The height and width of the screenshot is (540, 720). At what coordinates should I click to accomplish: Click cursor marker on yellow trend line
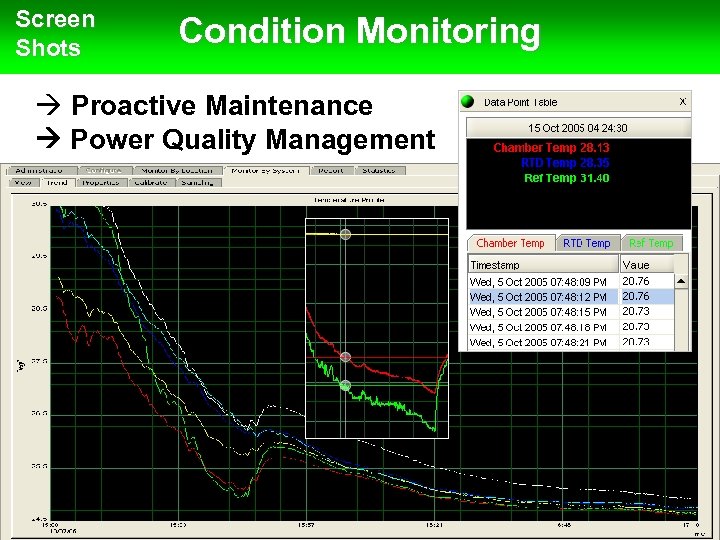click(346, 235)
